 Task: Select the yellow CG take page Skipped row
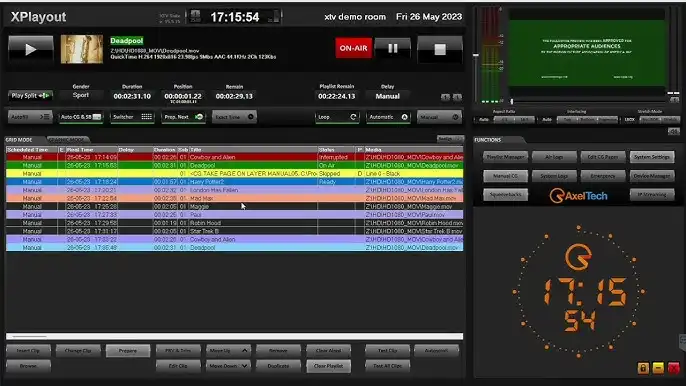[x=234, y=174]
